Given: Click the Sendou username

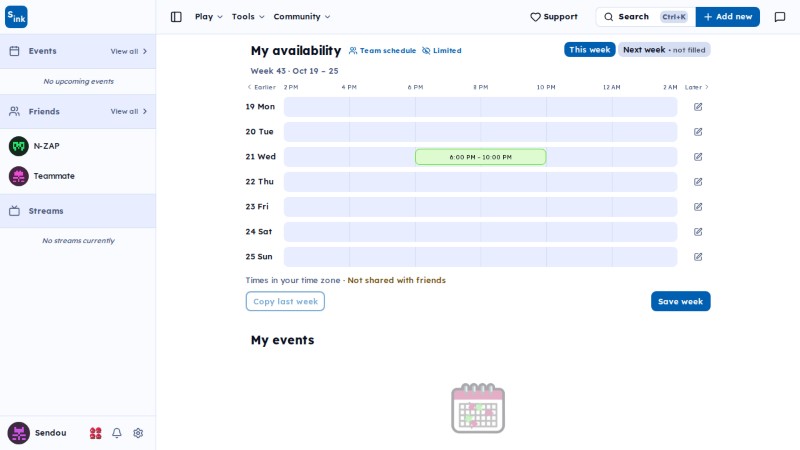Looking at the screenshot, I should 51,433.
